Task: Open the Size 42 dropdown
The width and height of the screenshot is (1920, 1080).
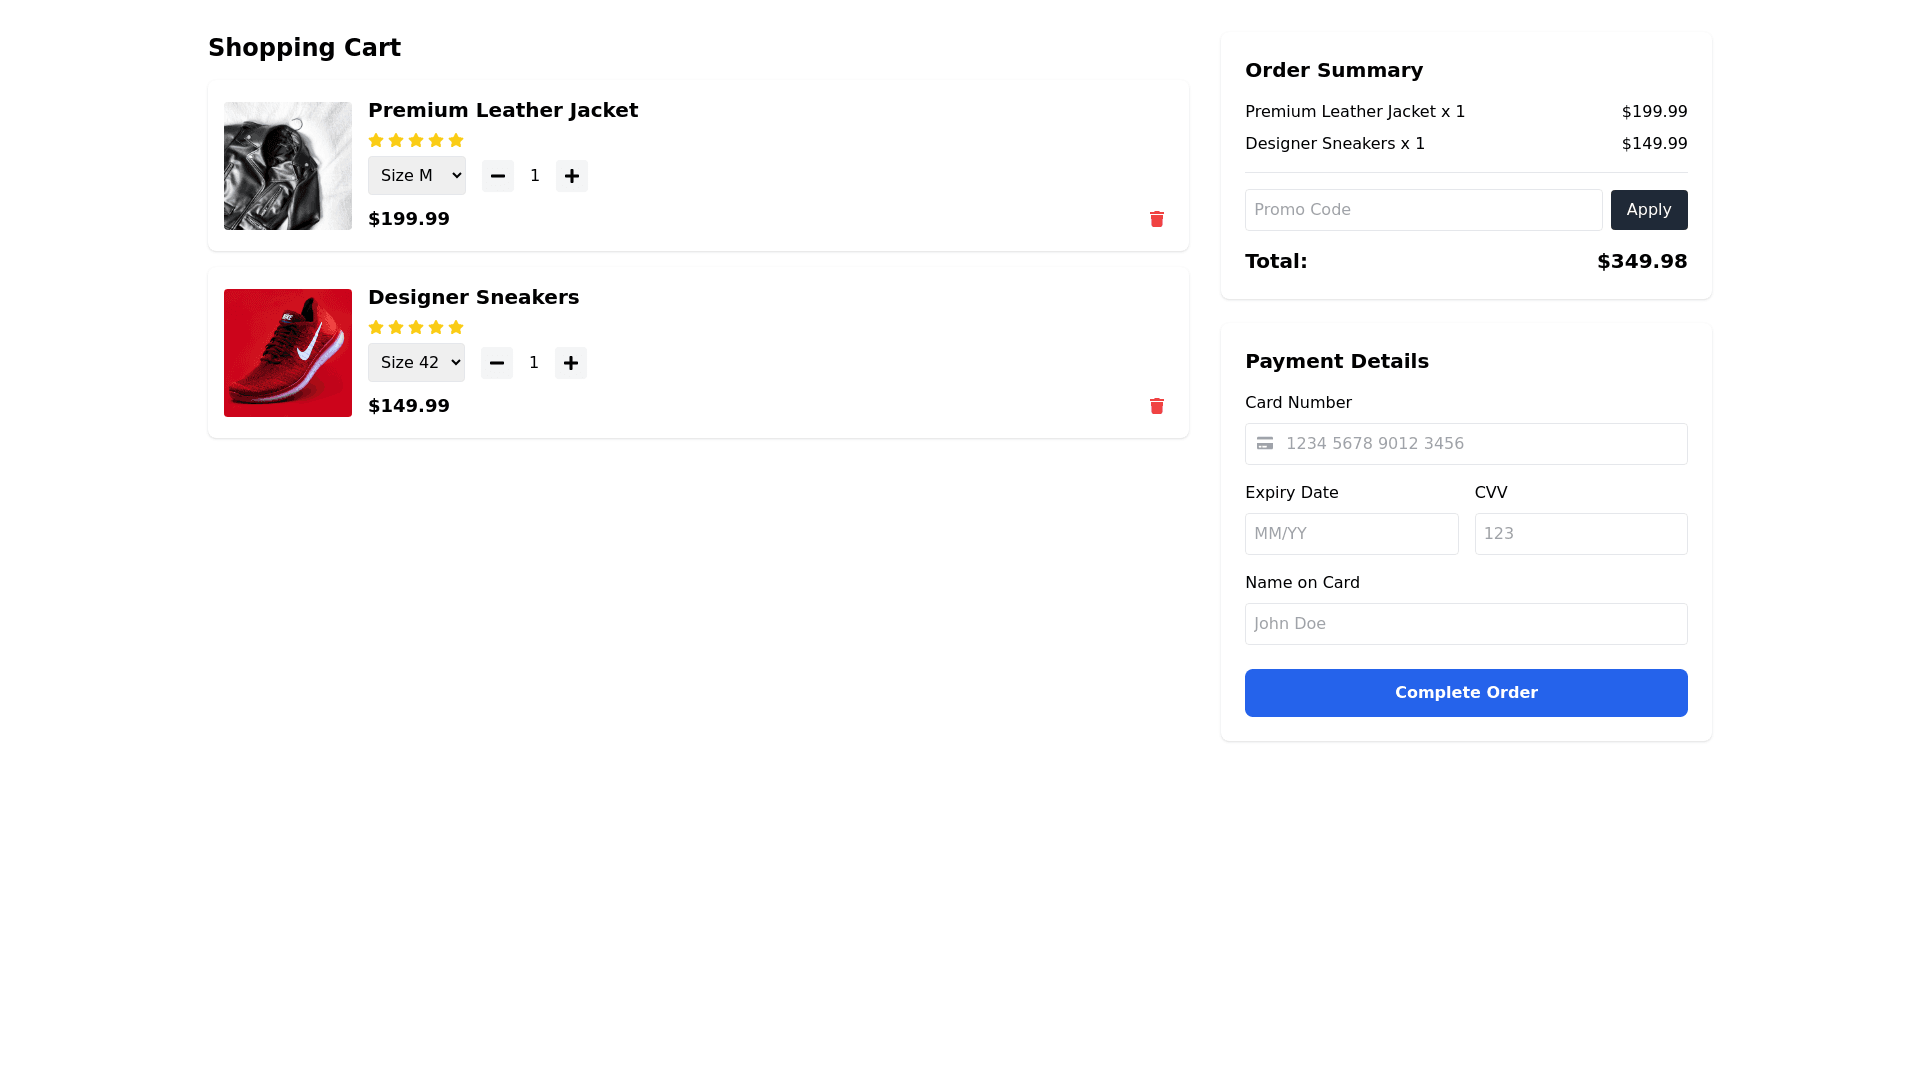Action: (416, 363)
